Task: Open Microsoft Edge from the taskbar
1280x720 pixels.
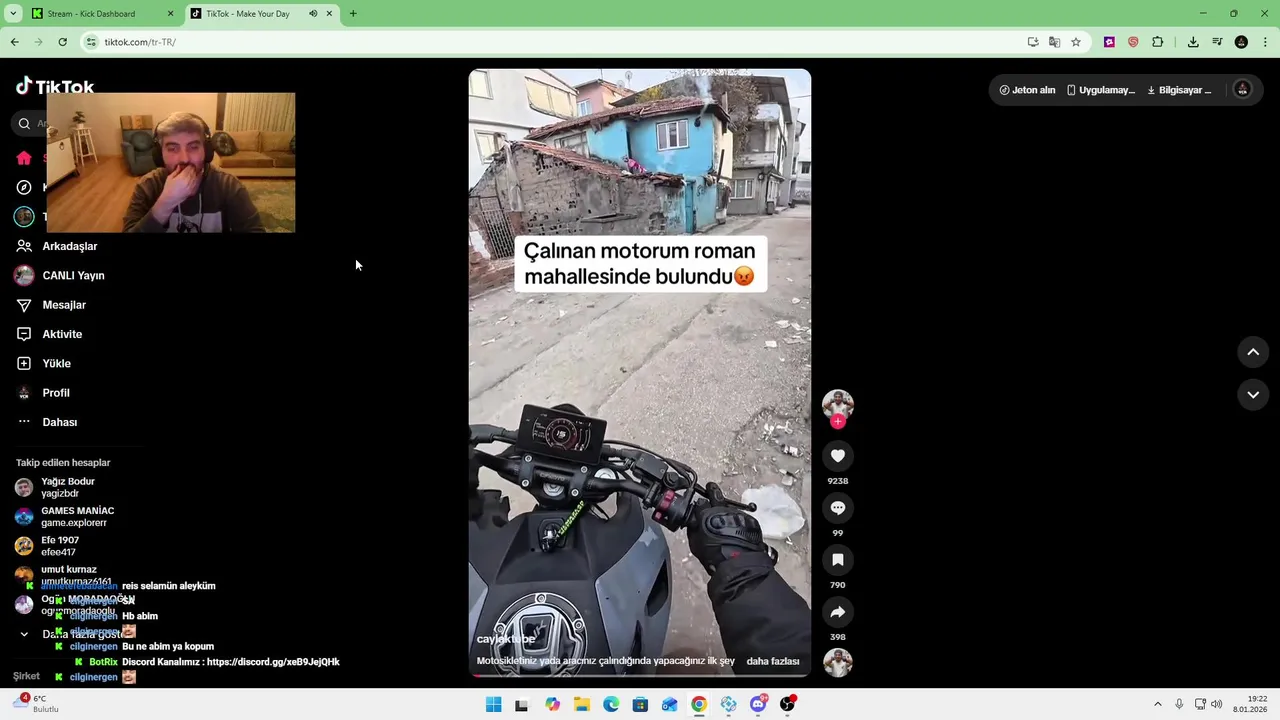Action: (611, 705)
